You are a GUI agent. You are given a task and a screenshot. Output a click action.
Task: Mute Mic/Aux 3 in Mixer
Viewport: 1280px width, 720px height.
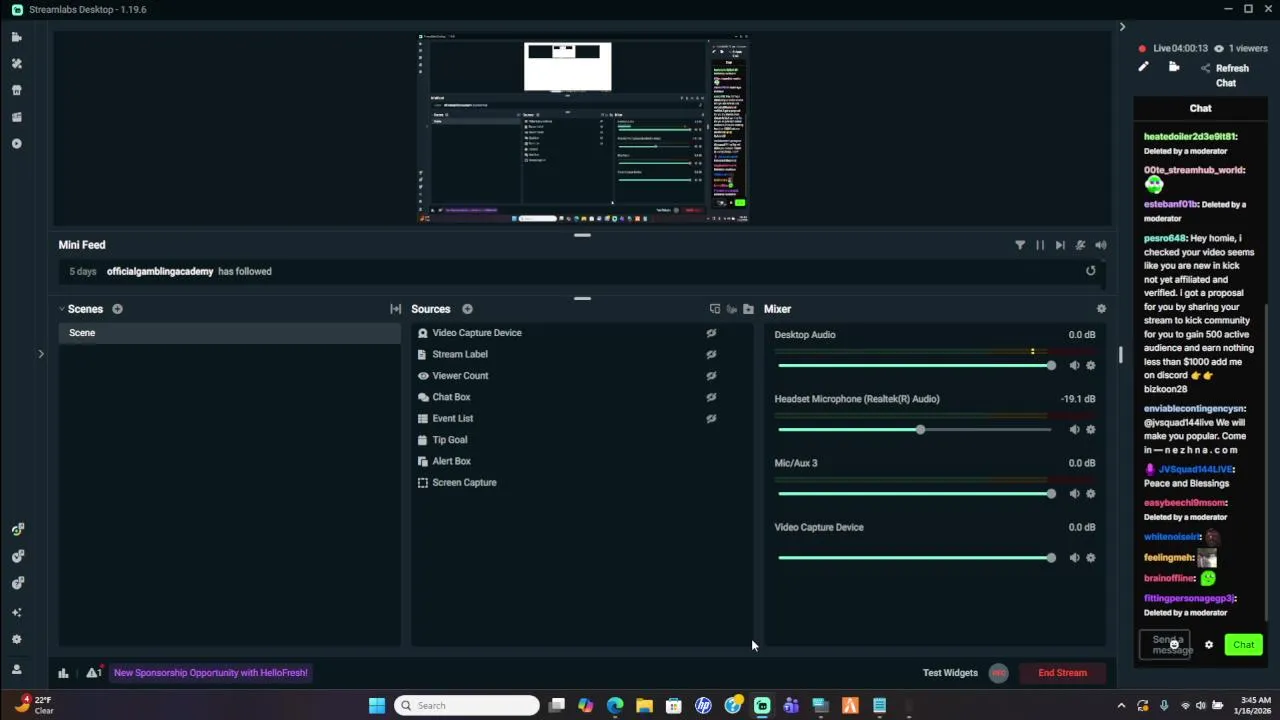coord(1074,494)
